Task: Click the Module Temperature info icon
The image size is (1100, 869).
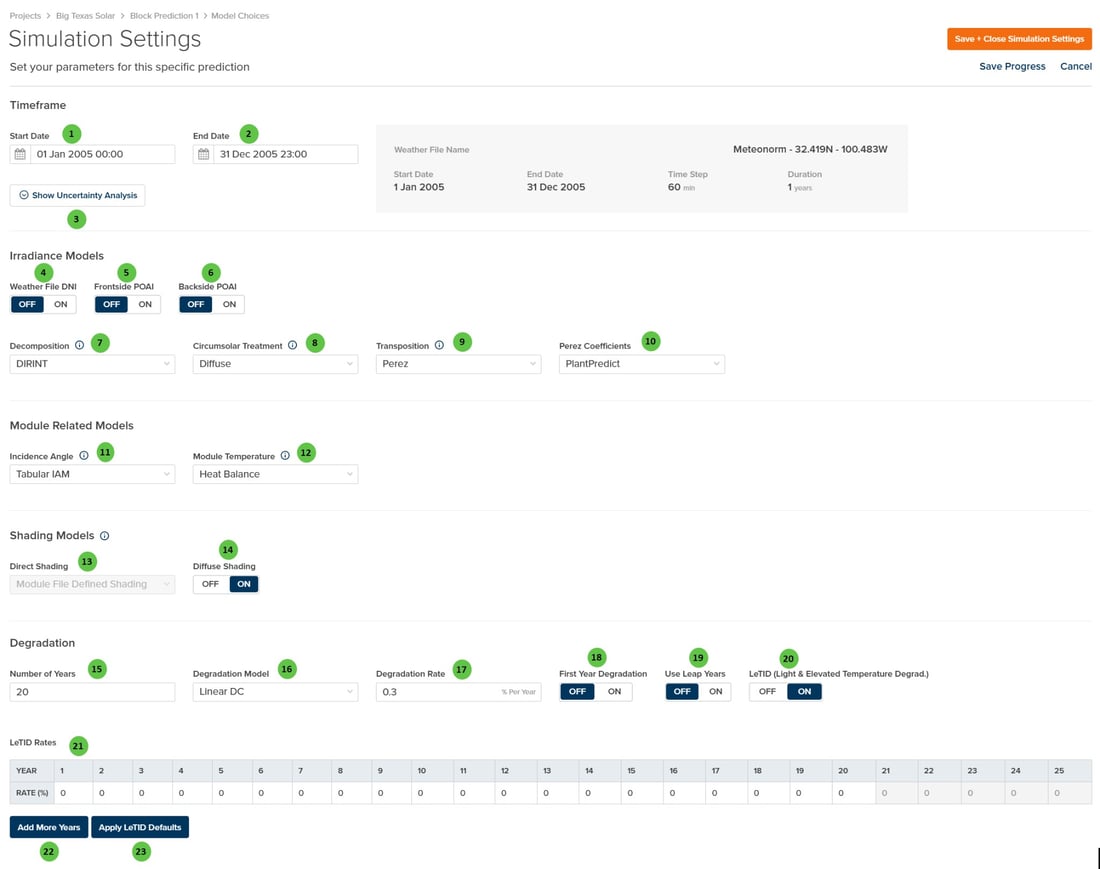Action: pyautogui.click(x=285, y=455)
